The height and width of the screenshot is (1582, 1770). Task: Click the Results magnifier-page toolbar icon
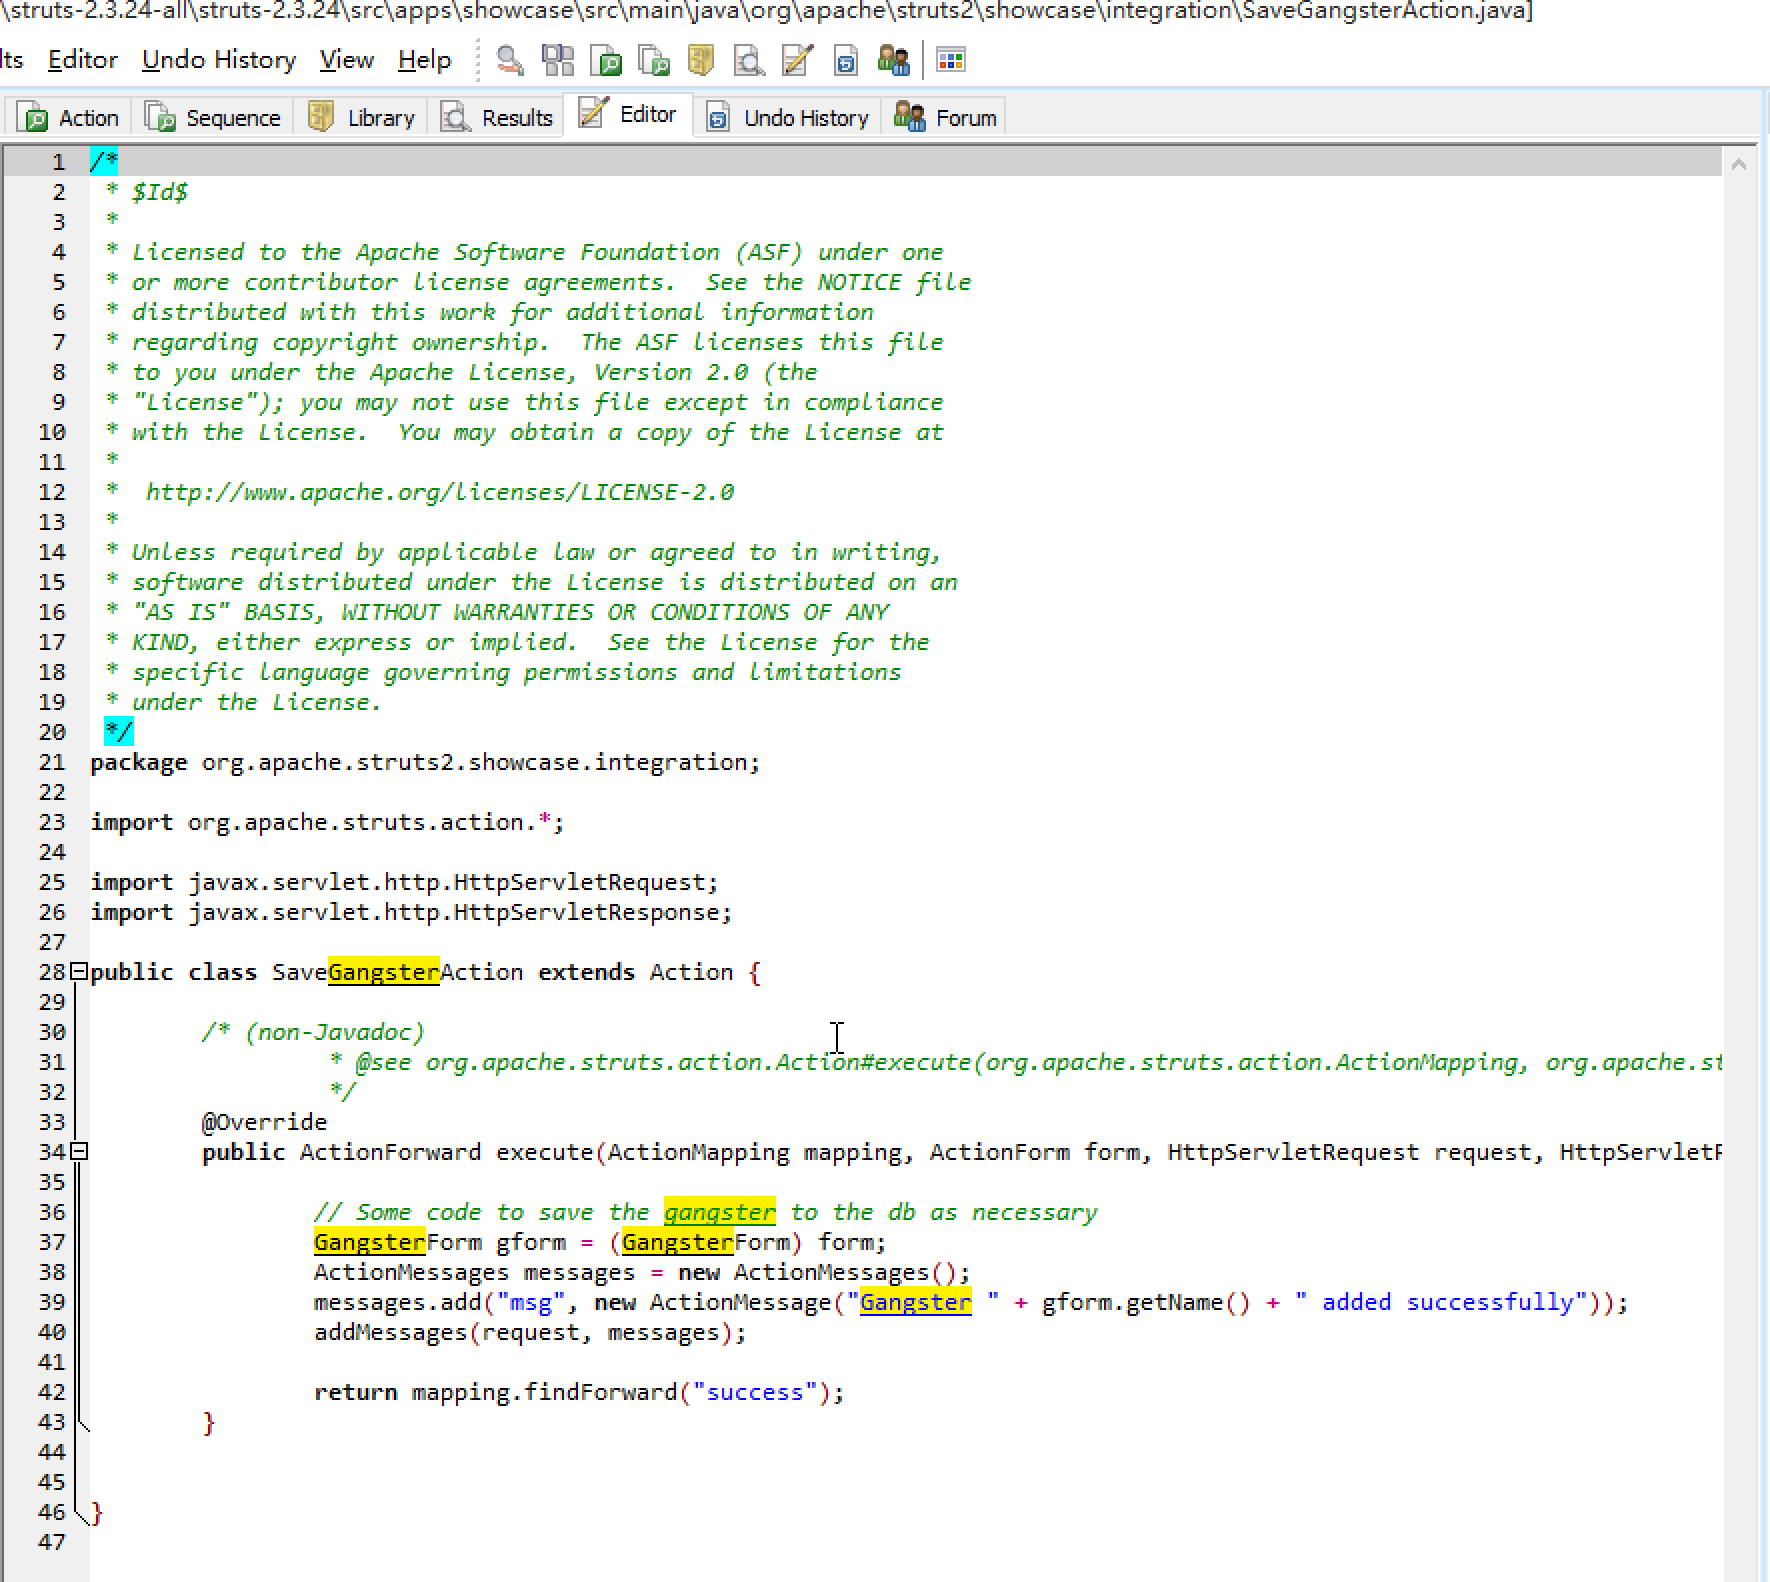(x=748, y=61)
